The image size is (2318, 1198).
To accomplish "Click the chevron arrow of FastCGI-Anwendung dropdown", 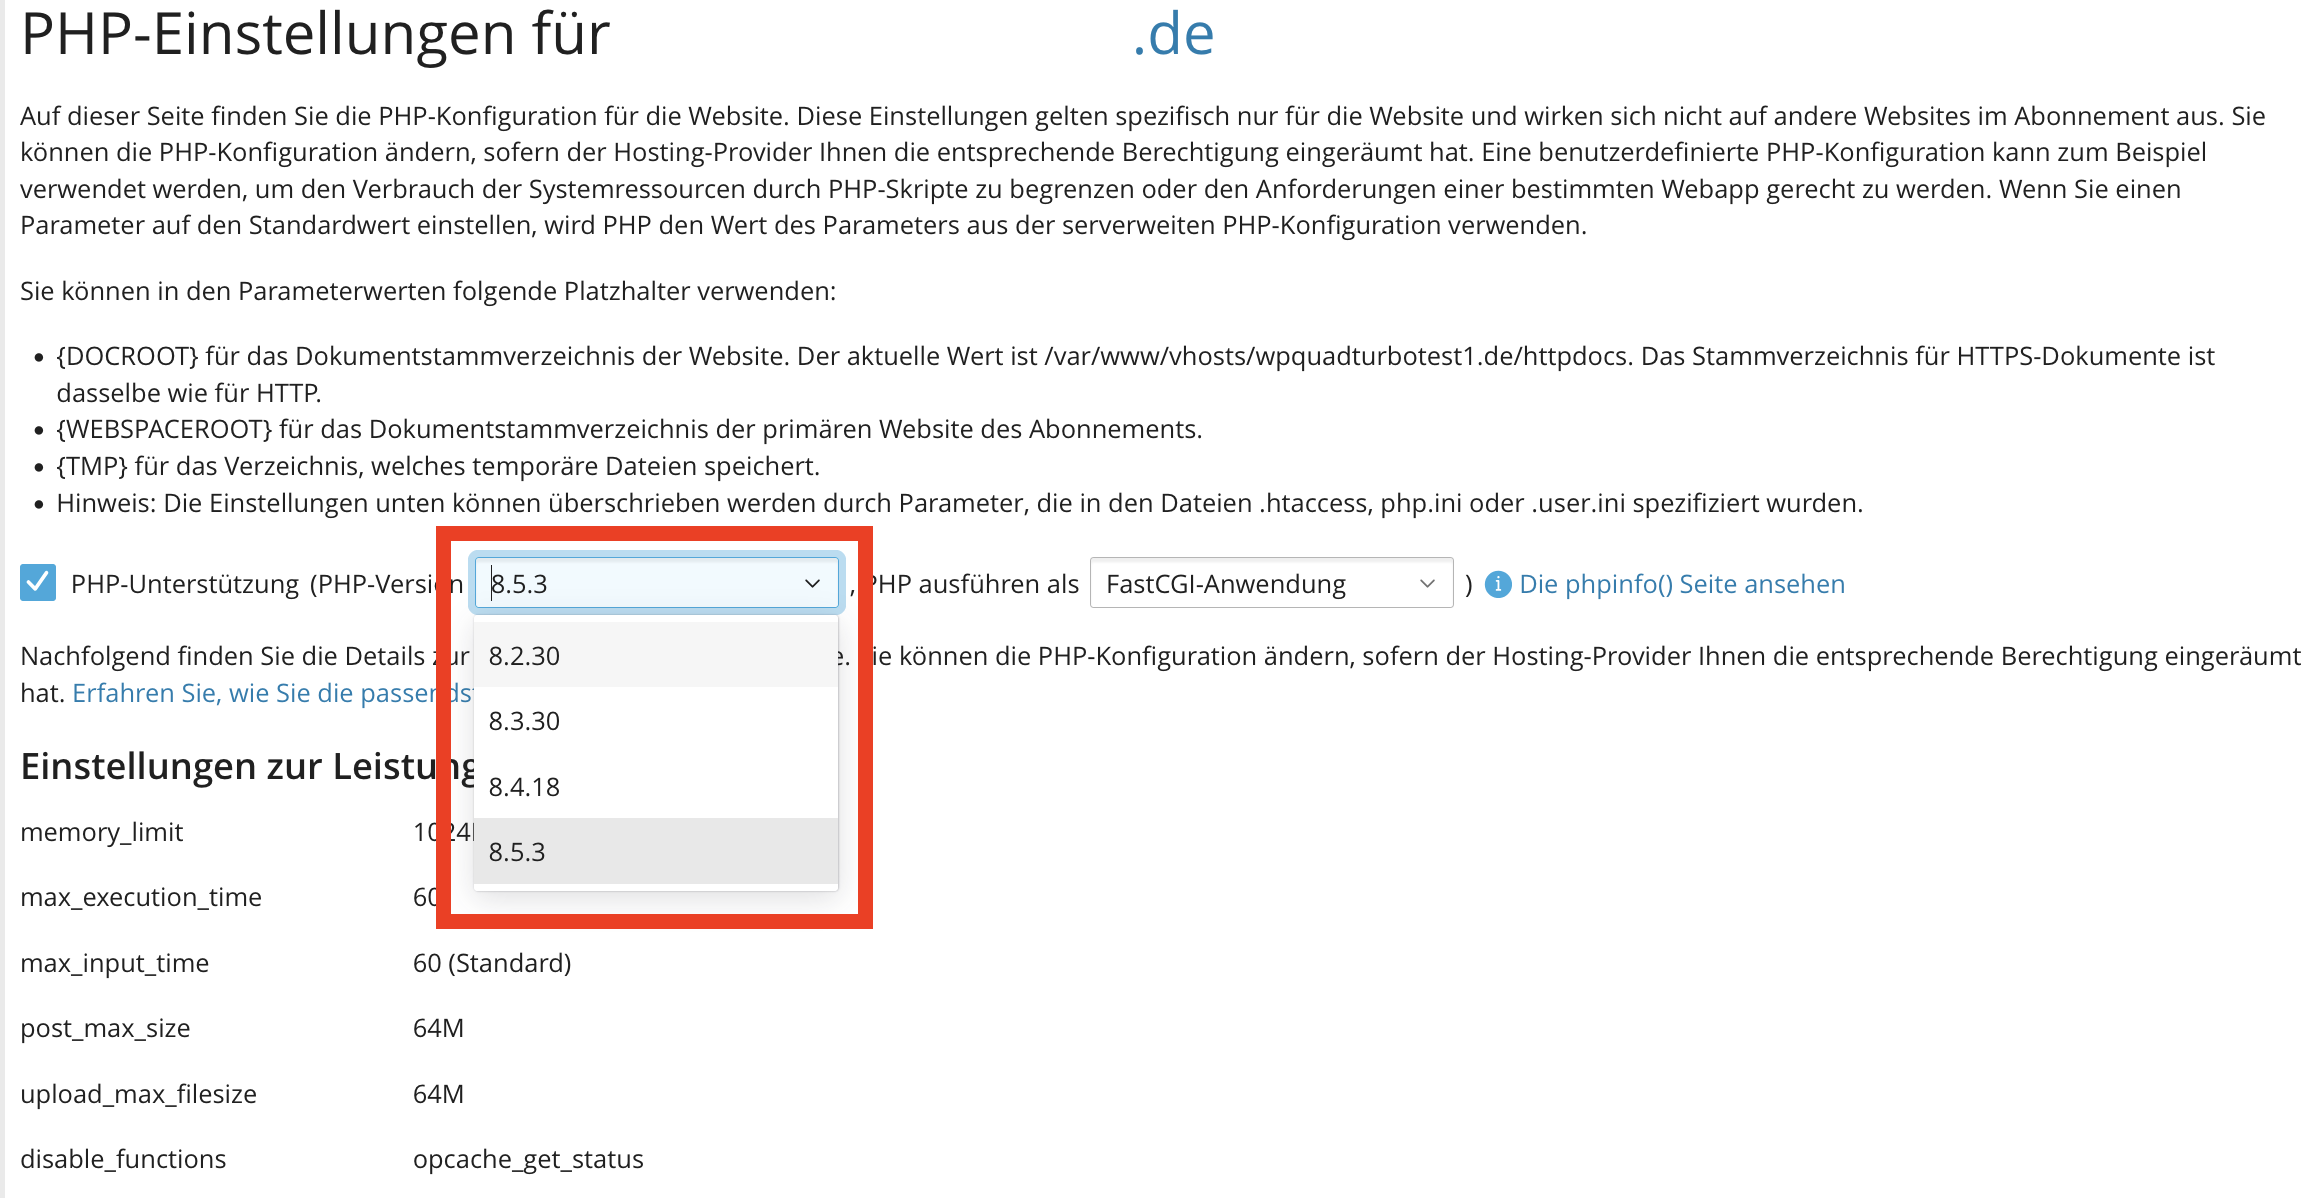I will (1427, 583).
